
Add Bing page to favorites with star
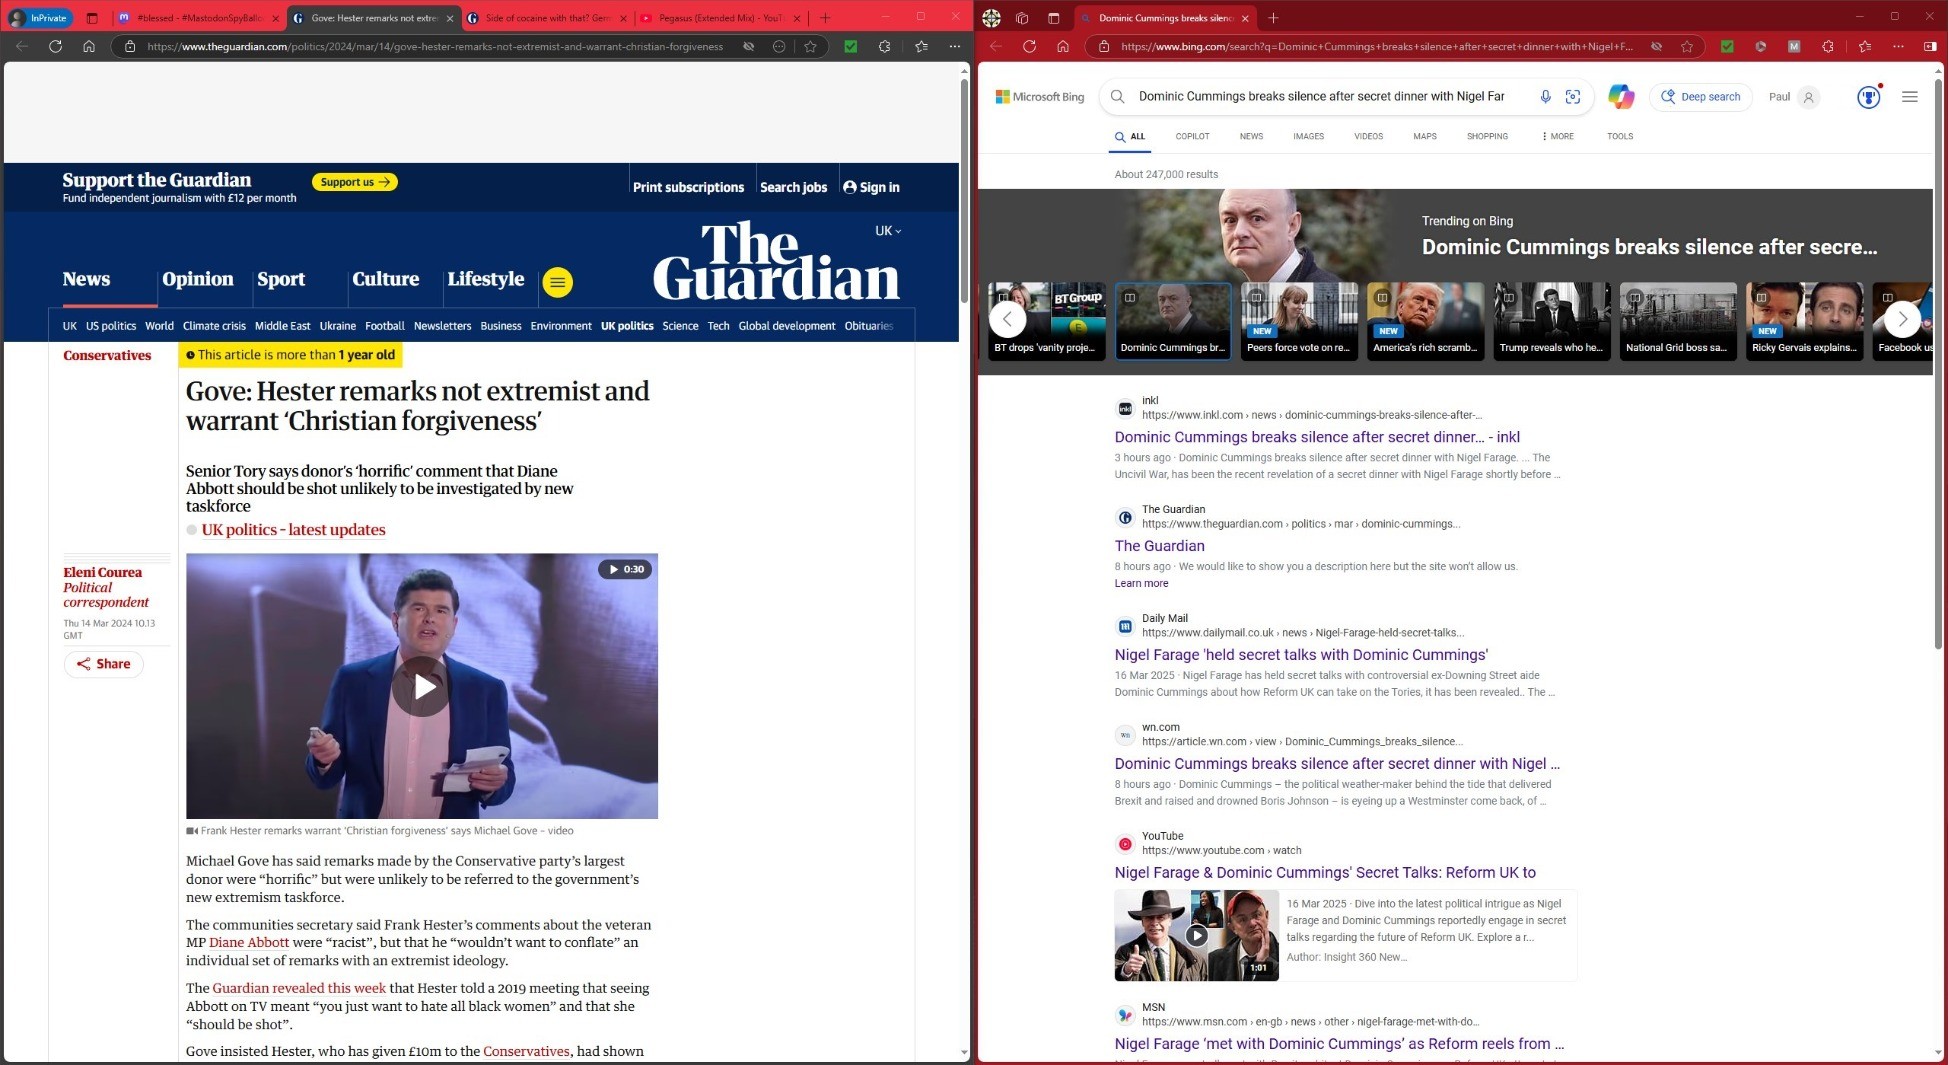pyautogui.click(x=1687, y=46)
